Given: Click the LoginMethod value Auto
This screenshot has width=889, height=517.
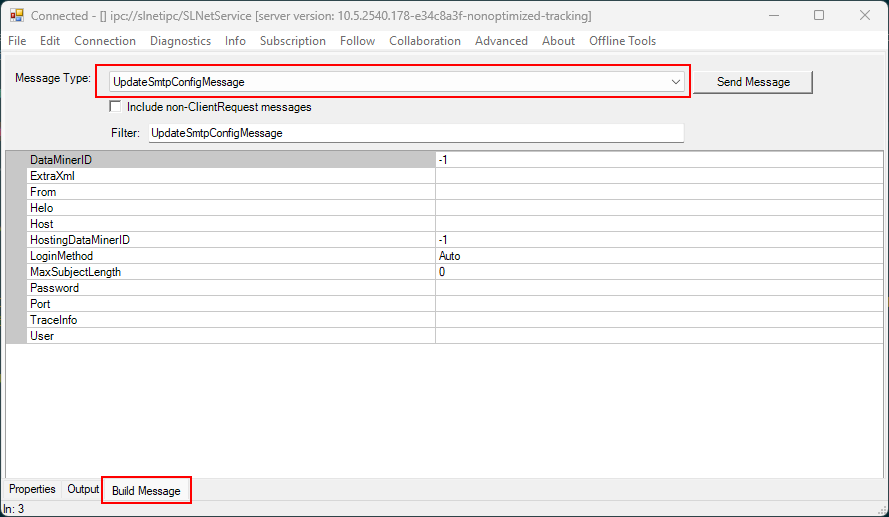Looking at the screenshot, I should (x=659, y=256).
